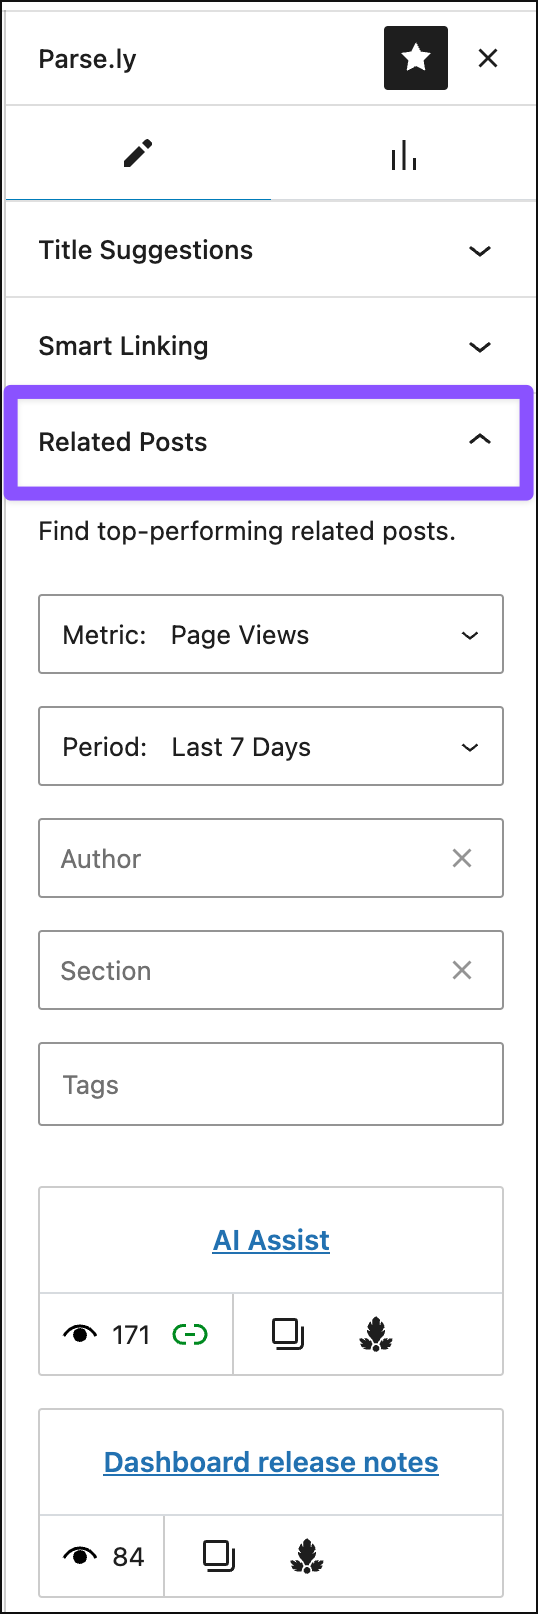
Task: Copy the AI Assist post URL icon
Action: (x=288, y=1334)
